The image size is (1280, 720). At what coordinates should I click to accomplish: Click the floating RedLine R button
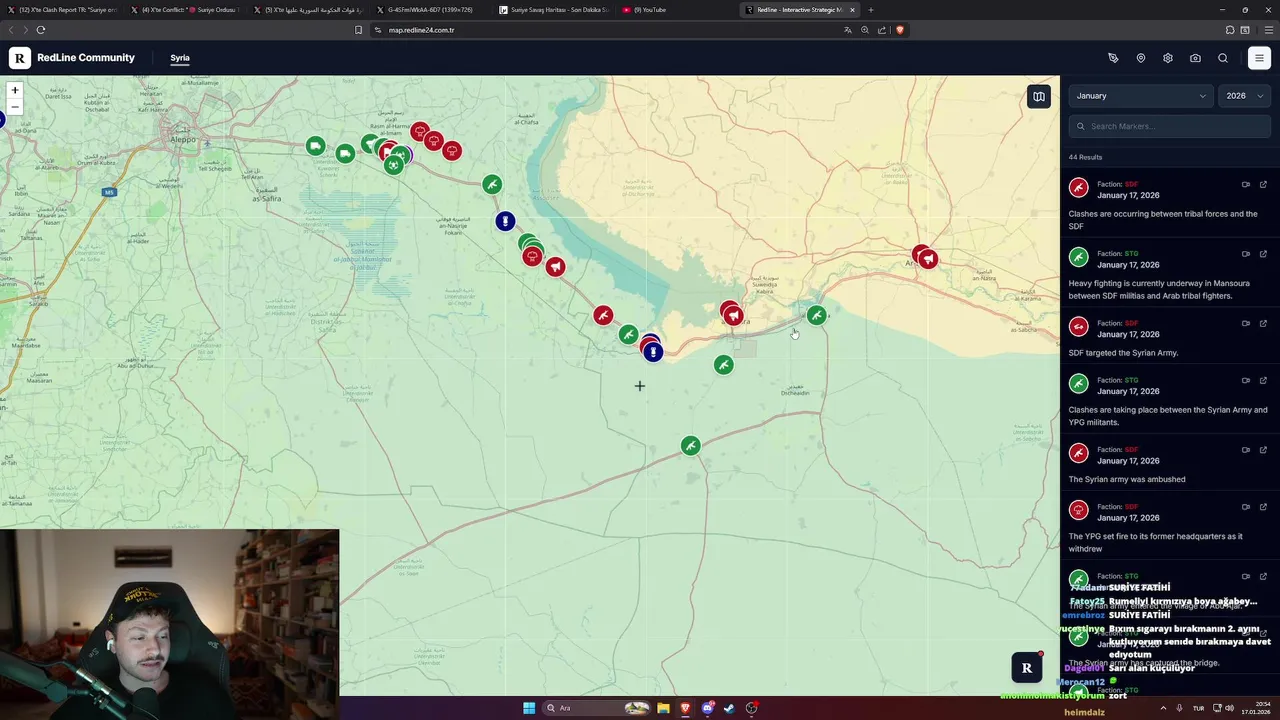(x=1026, y=668)
